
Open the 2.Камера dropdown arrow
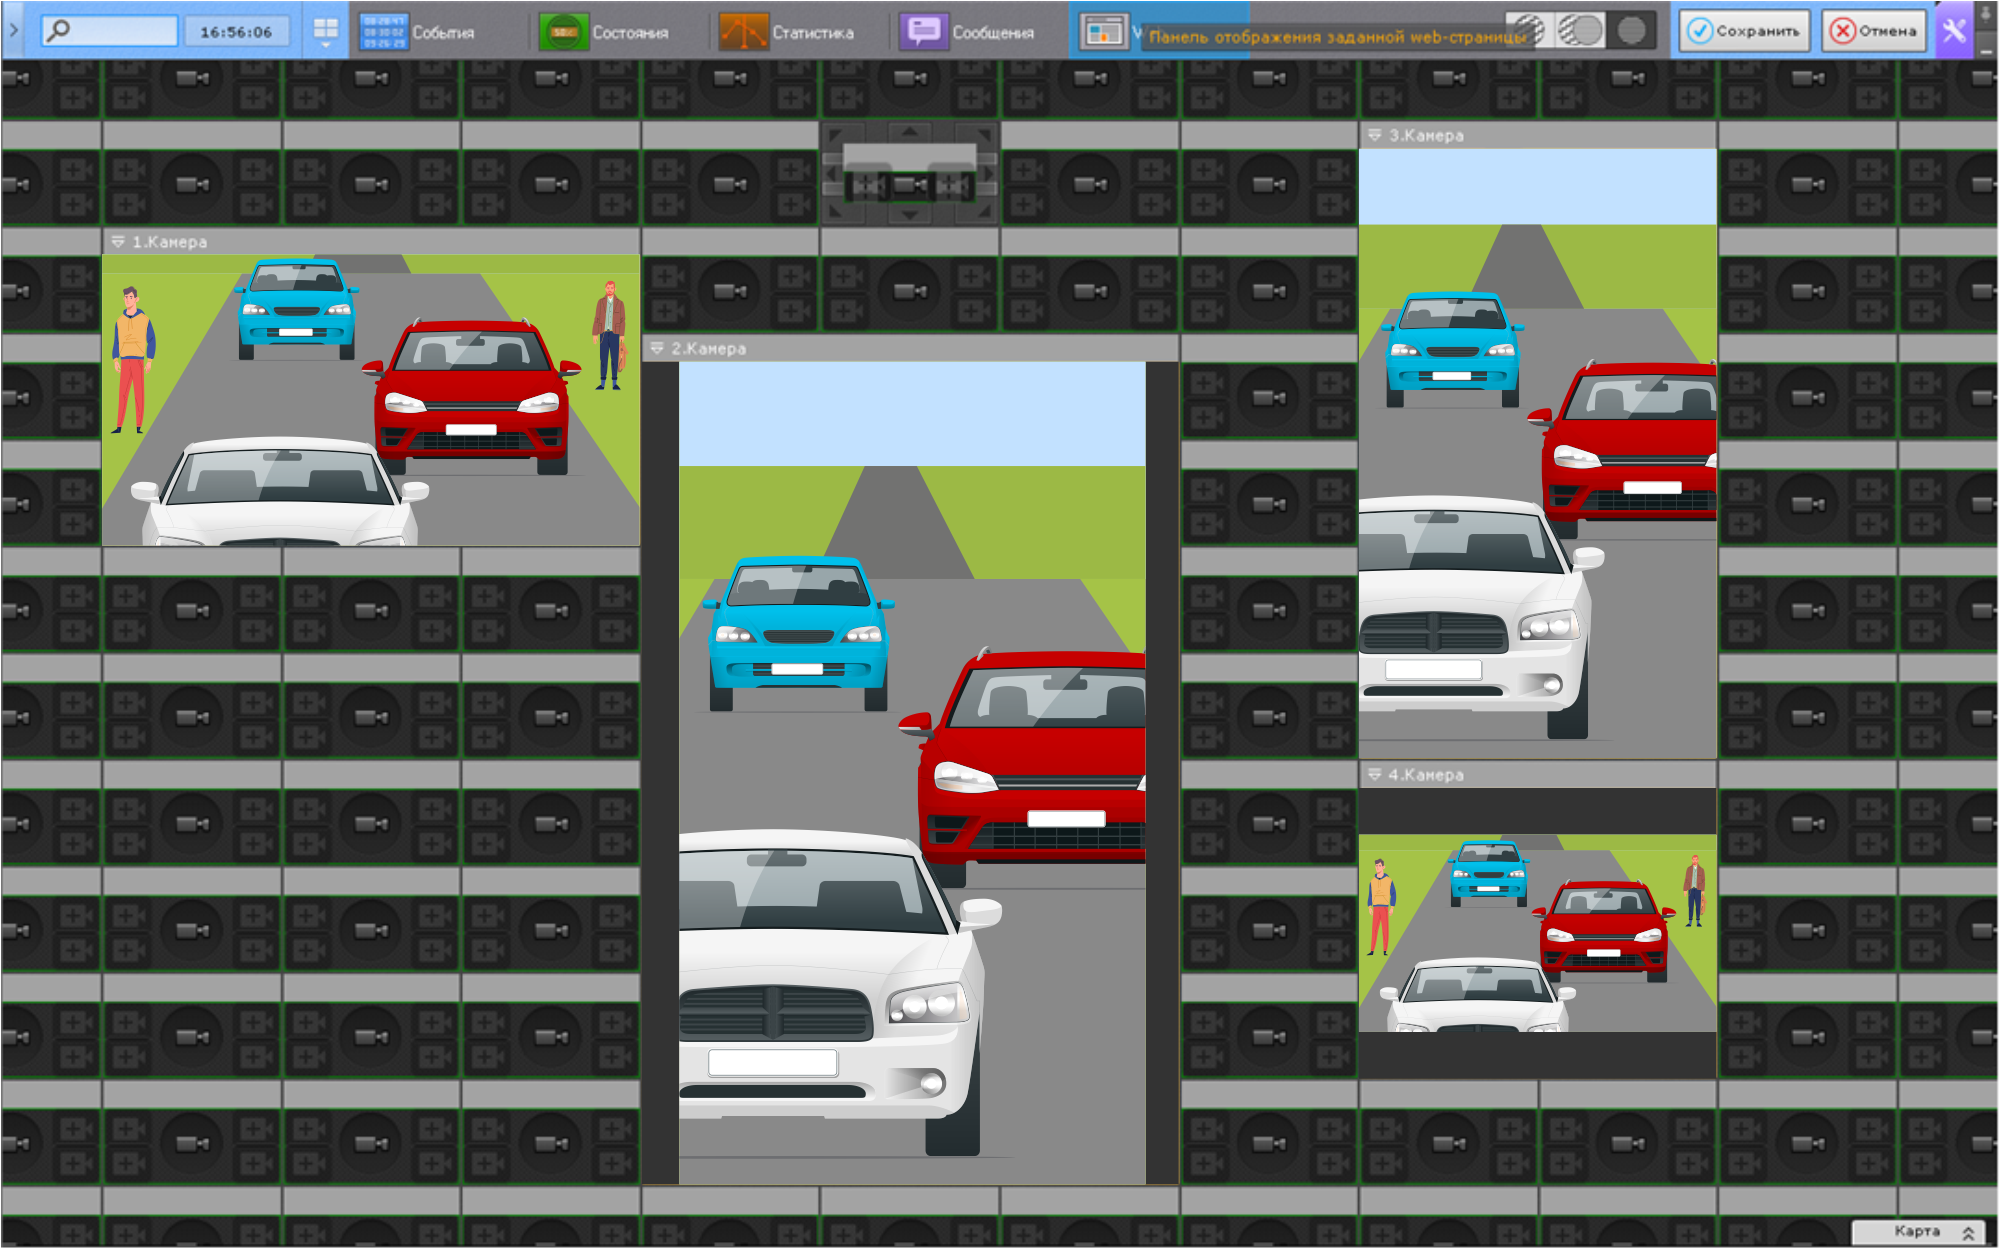[657, 348]
